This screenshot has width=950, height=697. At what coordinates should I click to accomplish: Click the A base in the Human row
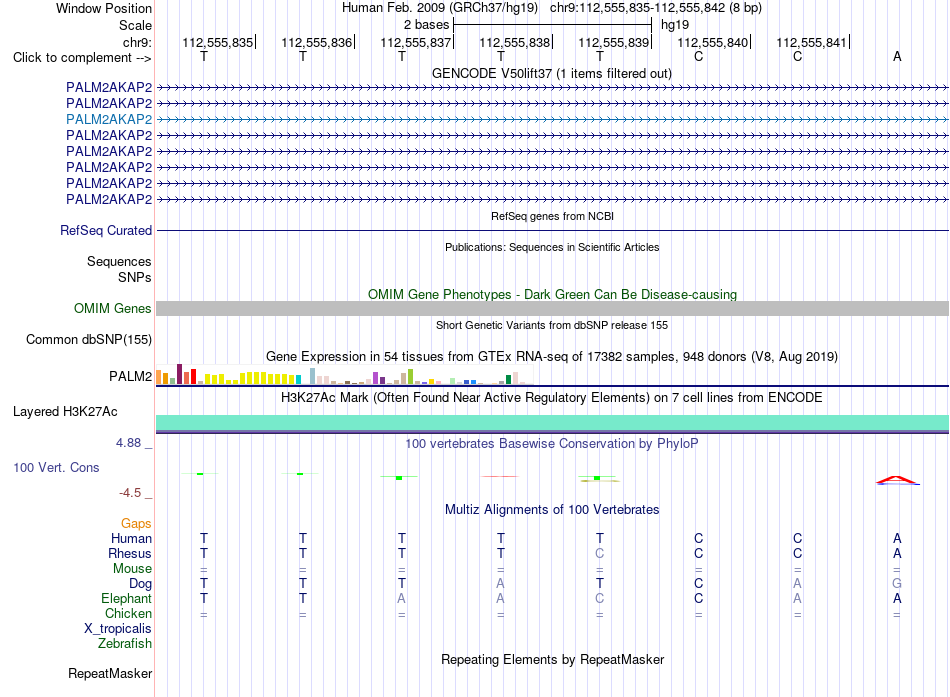pos(897,538)
